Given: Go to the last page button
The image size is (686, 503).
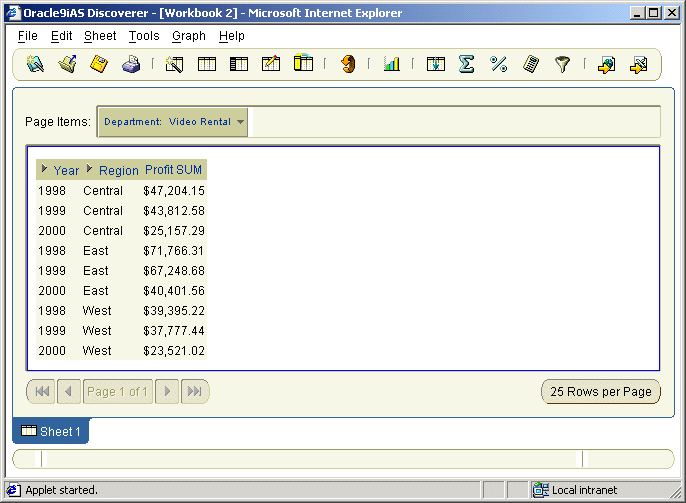Looking at the screenshot, I should (x=194, y=391).
